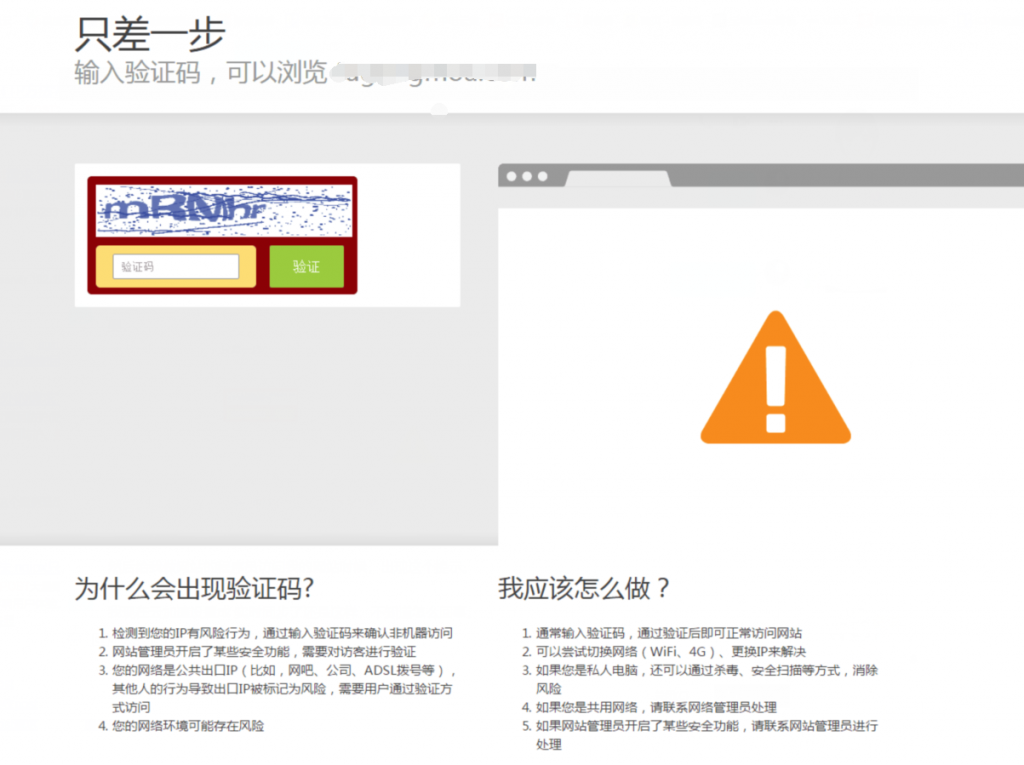Click solution 4 about 共用网络 管理员
This screenshot has width=1024, height=765.
(656, 707)
